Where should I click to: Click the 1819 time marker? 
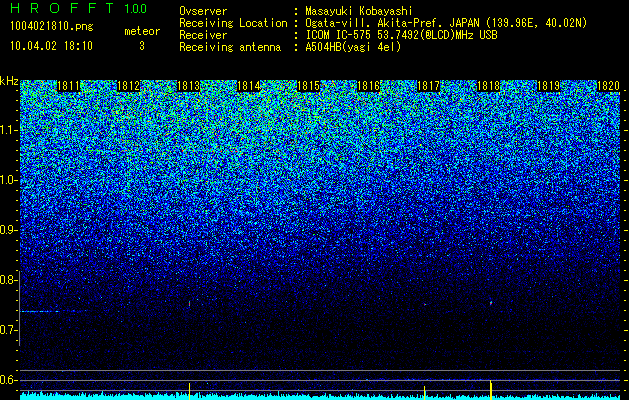548,86
